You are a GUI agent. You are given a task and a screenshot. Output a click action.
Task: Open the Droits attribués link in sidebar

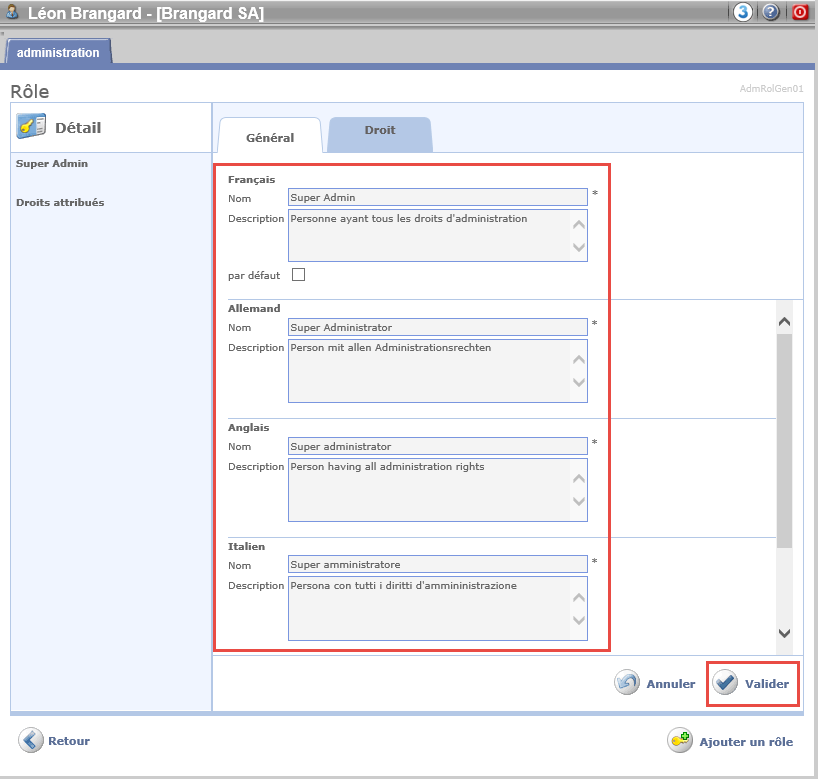tap(60, 202)
